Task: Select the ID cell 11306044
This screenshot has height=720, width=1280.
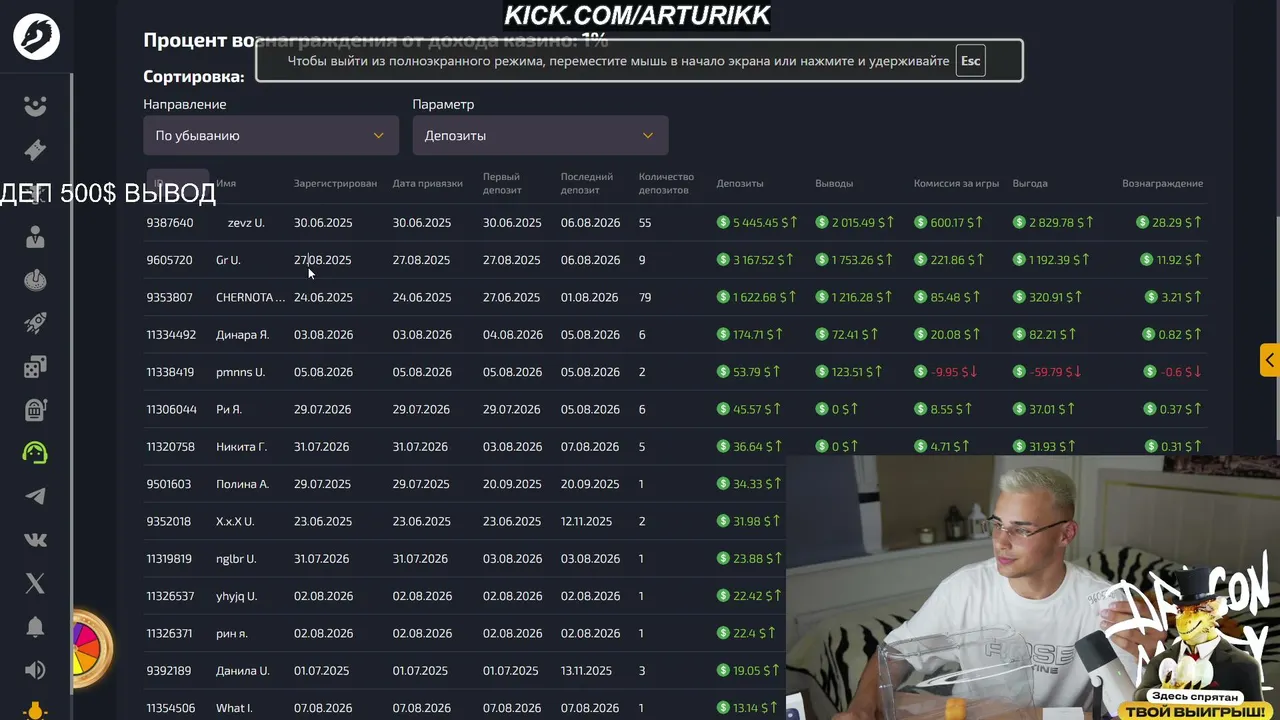Action: point(171,410)
